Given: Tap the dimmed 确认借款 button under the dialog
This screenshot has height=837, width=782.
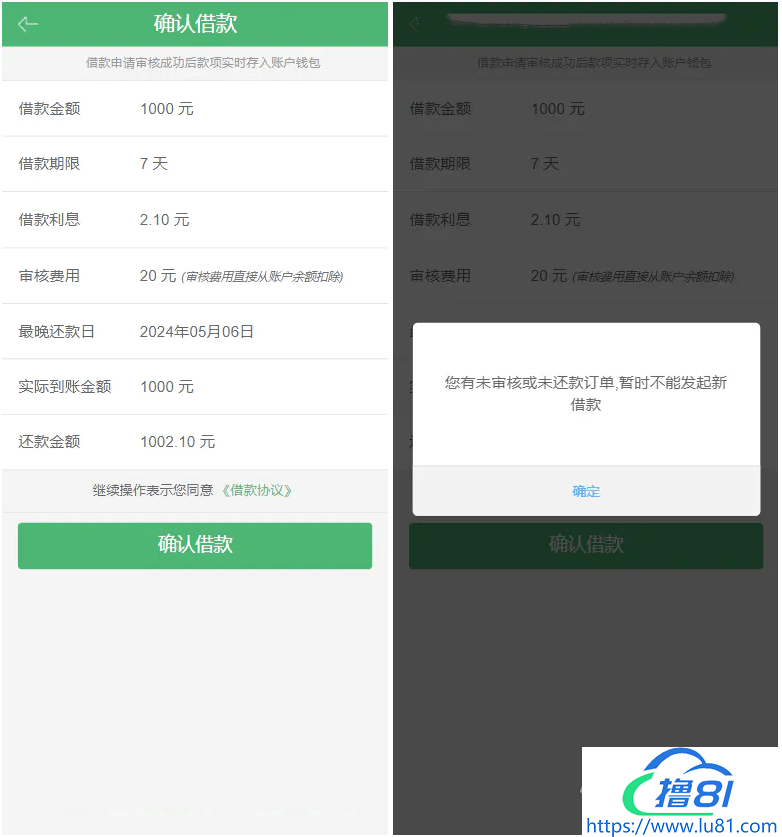Looking at the screenshot, I should (x=586, y=546).
